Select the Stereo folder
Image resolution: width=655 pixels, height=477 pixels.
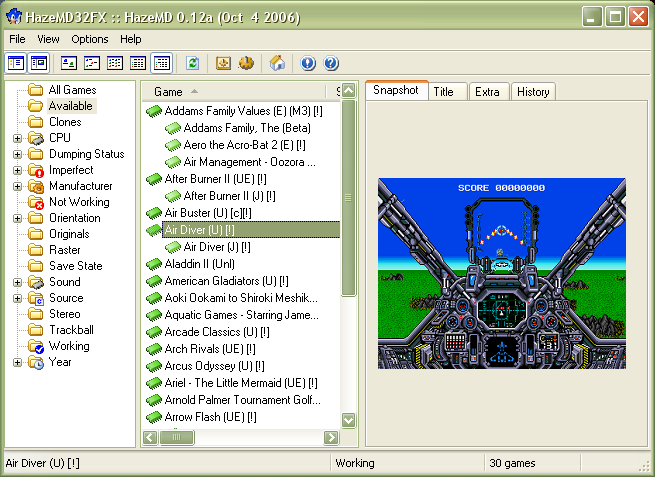coord(65,314)
